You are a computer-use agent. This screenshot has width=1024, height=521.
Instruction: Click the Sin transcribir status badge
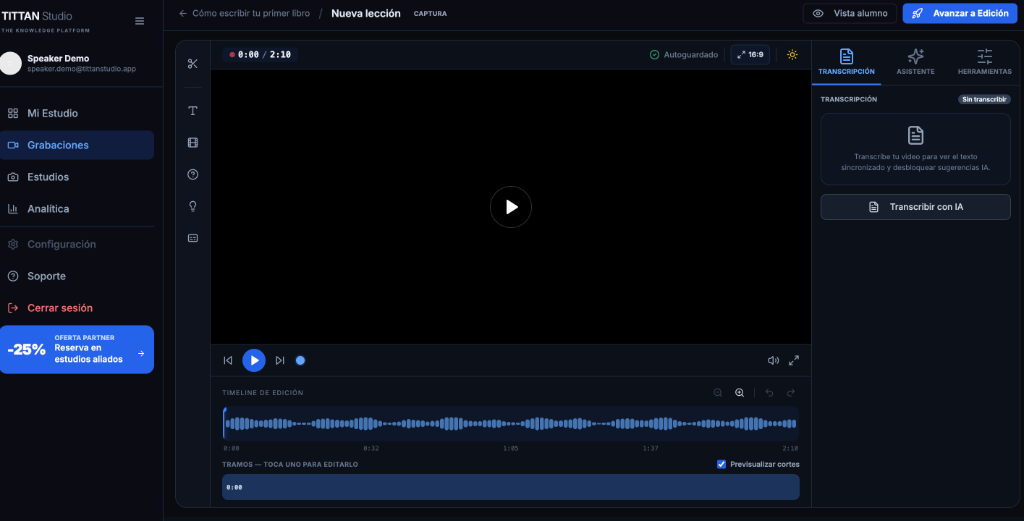(x=984, y=99)
